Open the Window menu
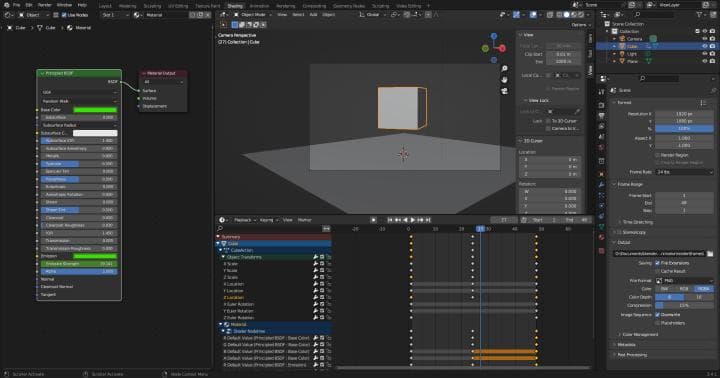The height and width of the screenshot is (378, 720). (x=64, y=5)
